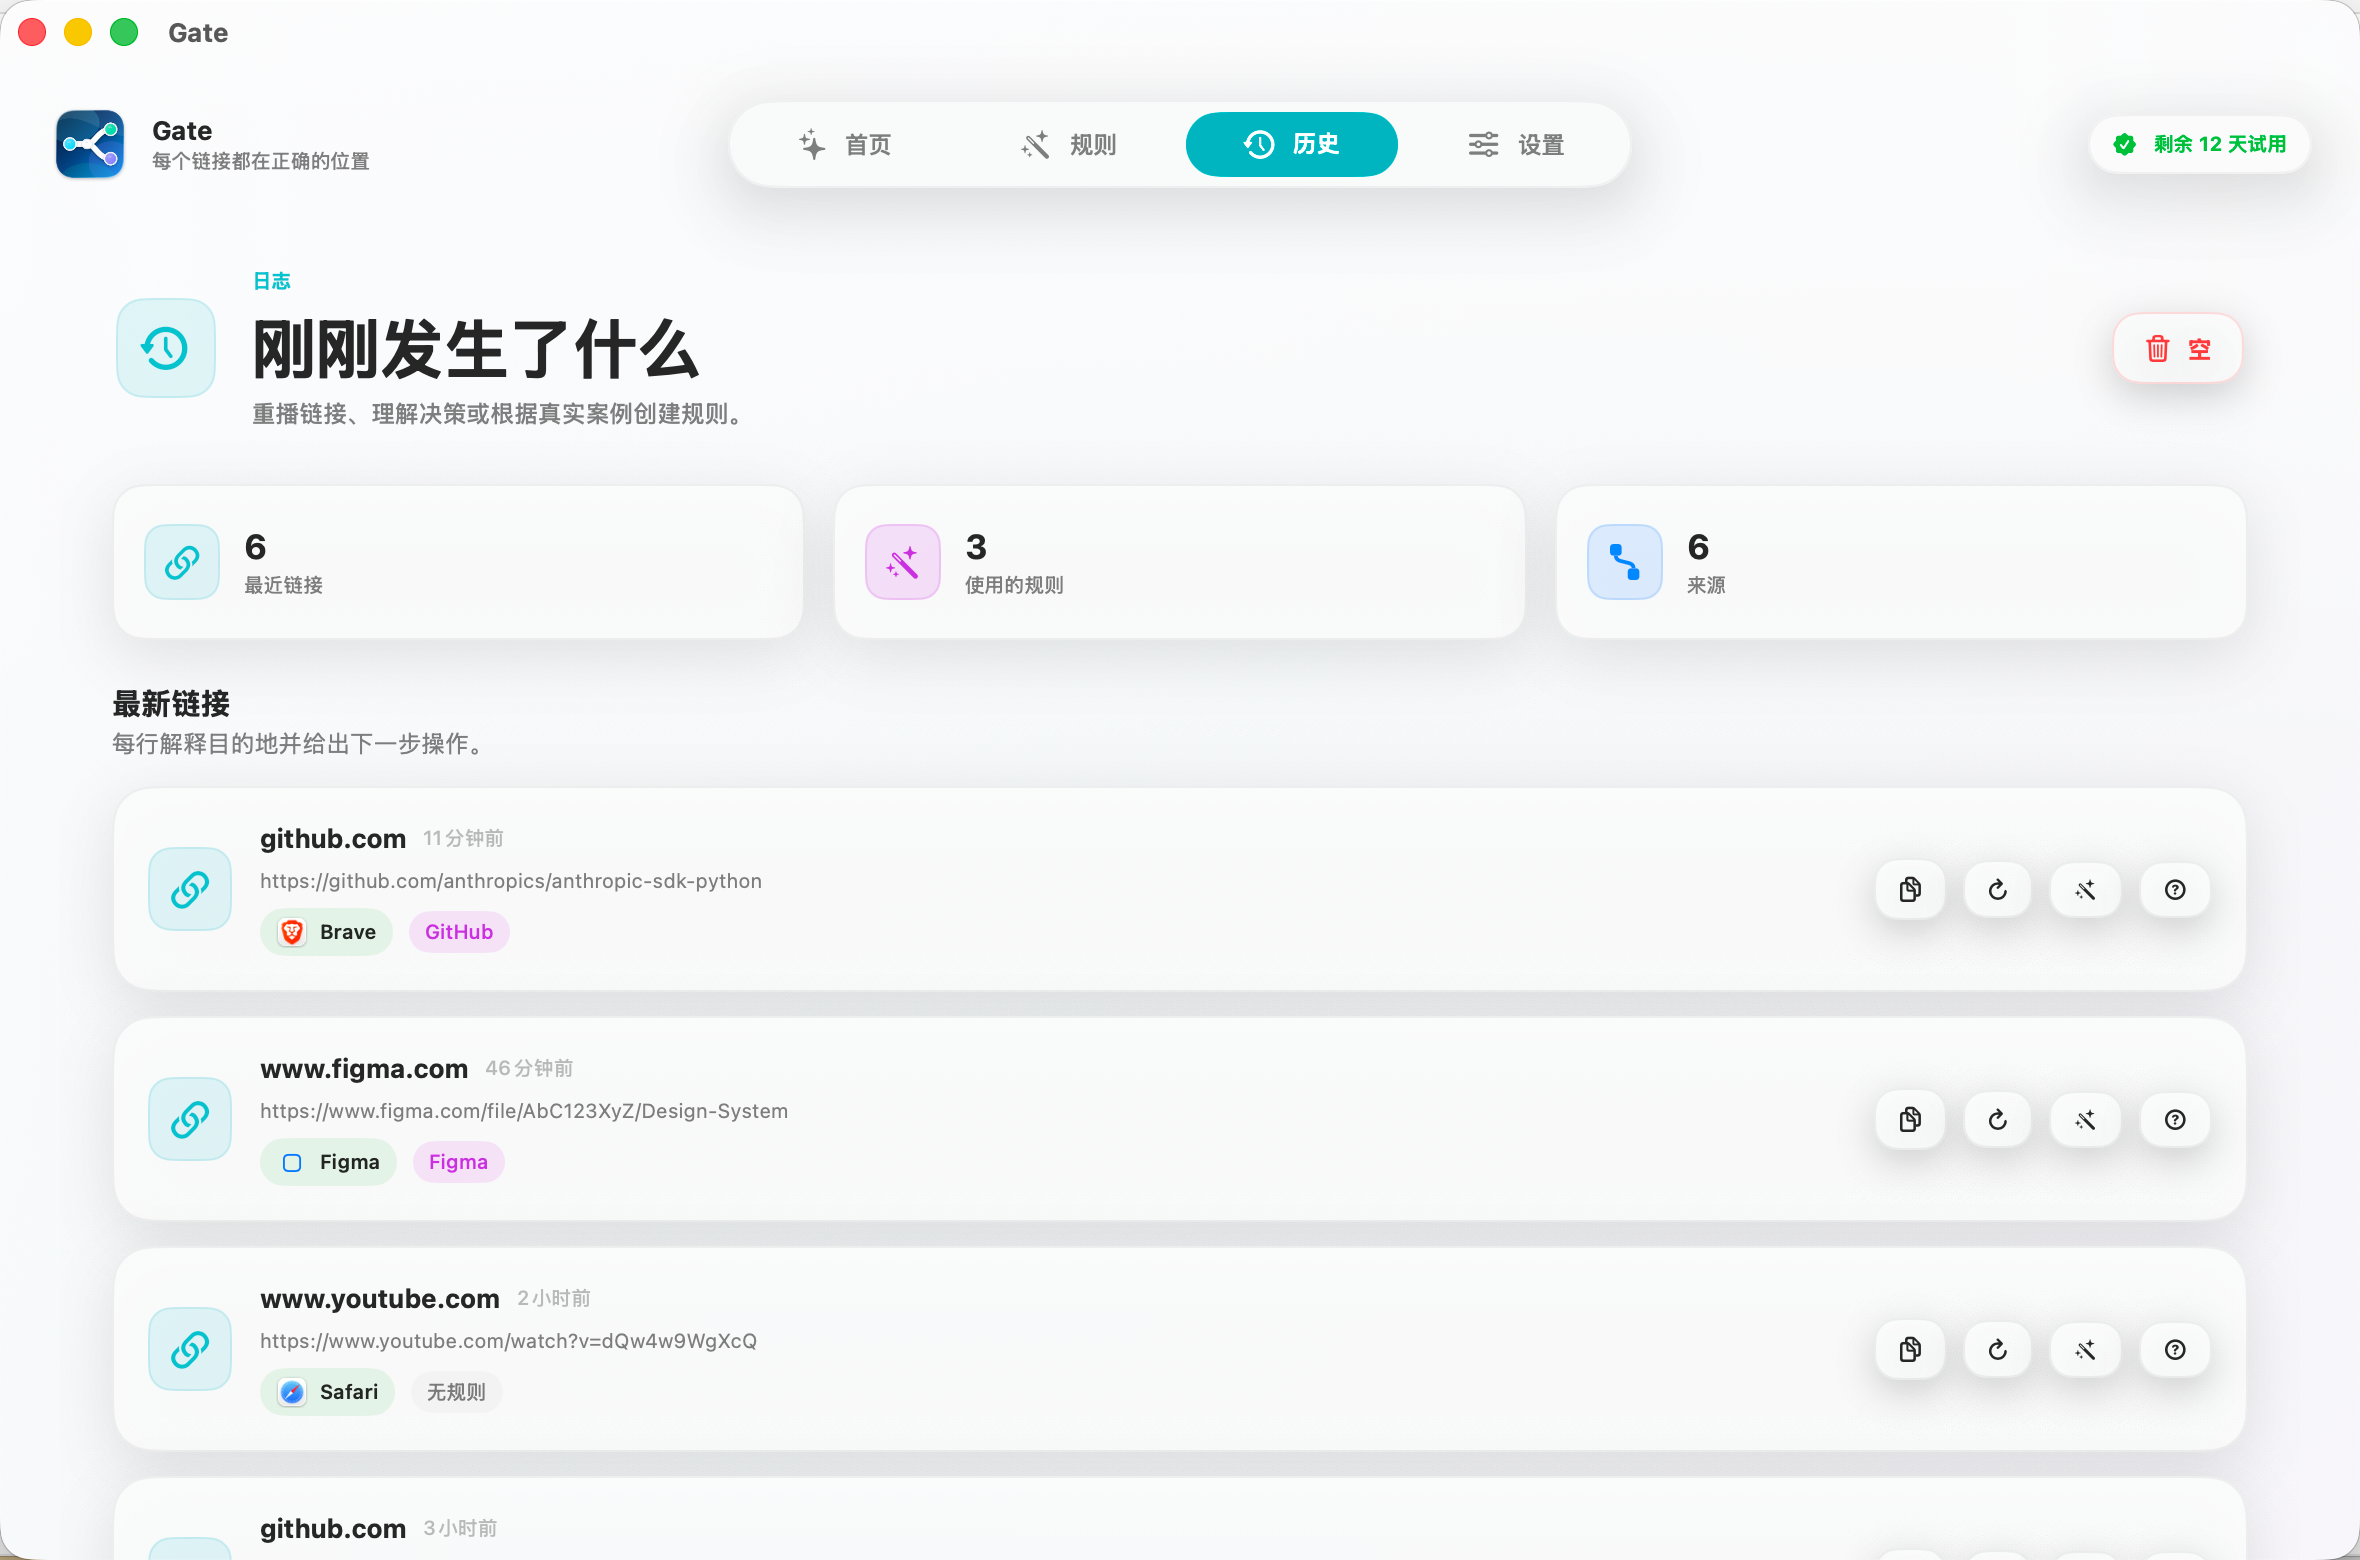Explain decision for github.com 11分钟前 entry
The width and height of the screenshot is (2360, 1560).
[2175, 890]
